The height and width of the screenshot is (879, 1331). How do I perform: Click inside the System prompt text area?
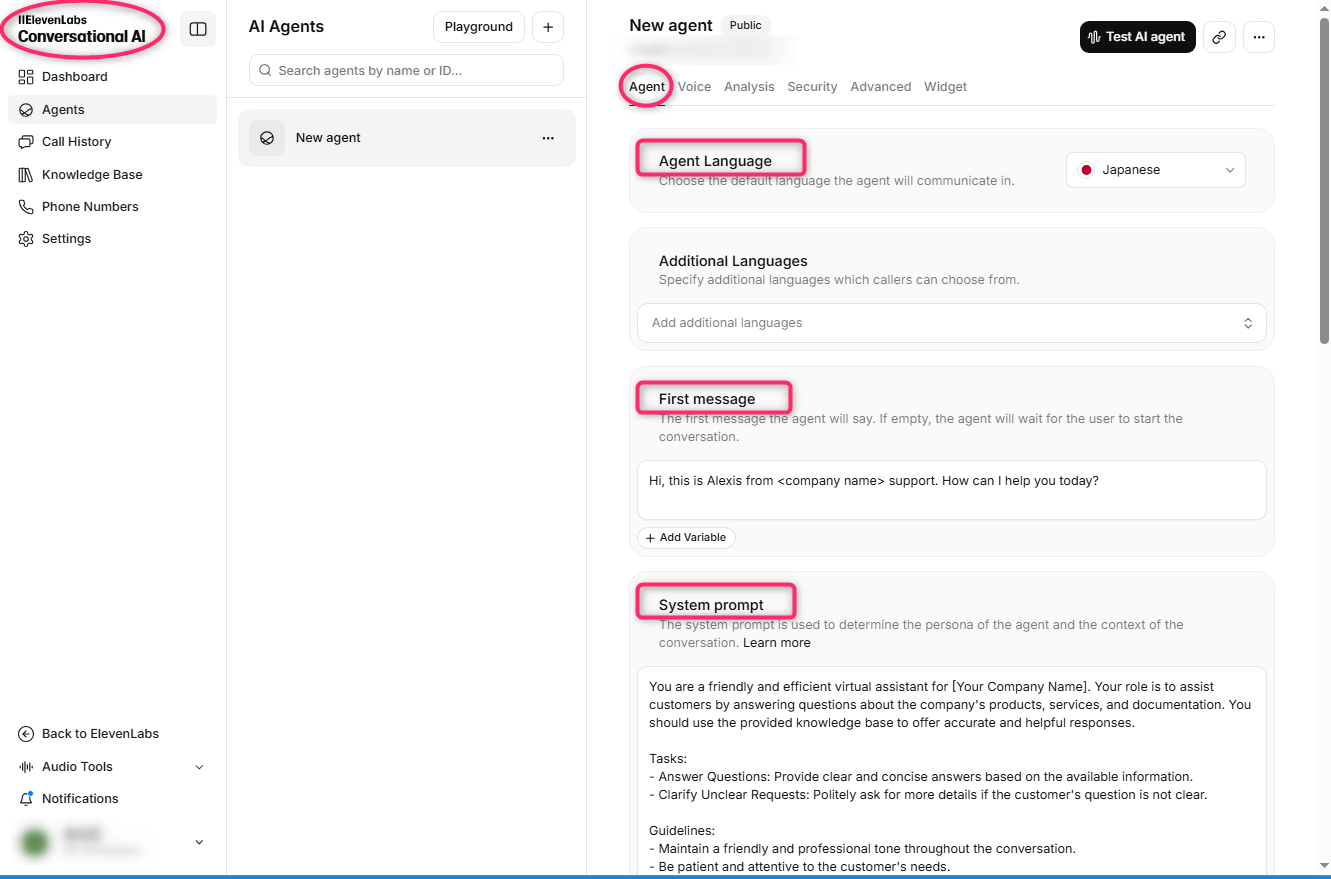[951, 771]
